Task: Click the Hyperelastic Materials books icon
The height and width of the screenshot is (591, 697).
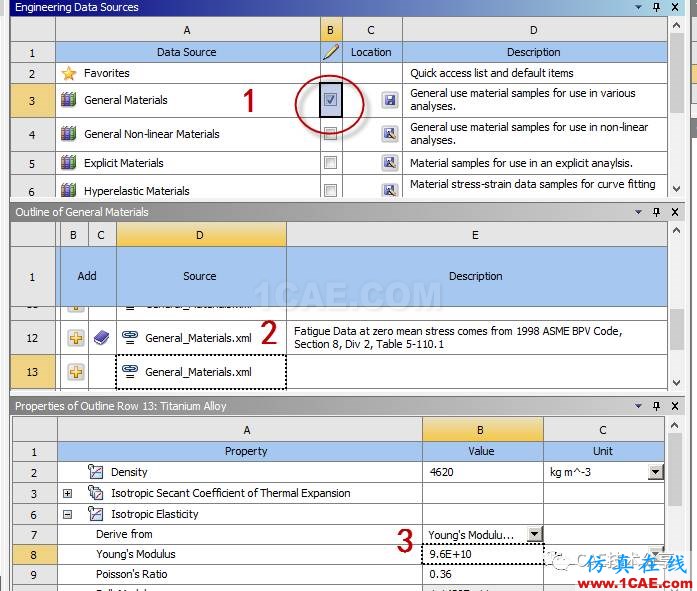Action: pos(68,190)
